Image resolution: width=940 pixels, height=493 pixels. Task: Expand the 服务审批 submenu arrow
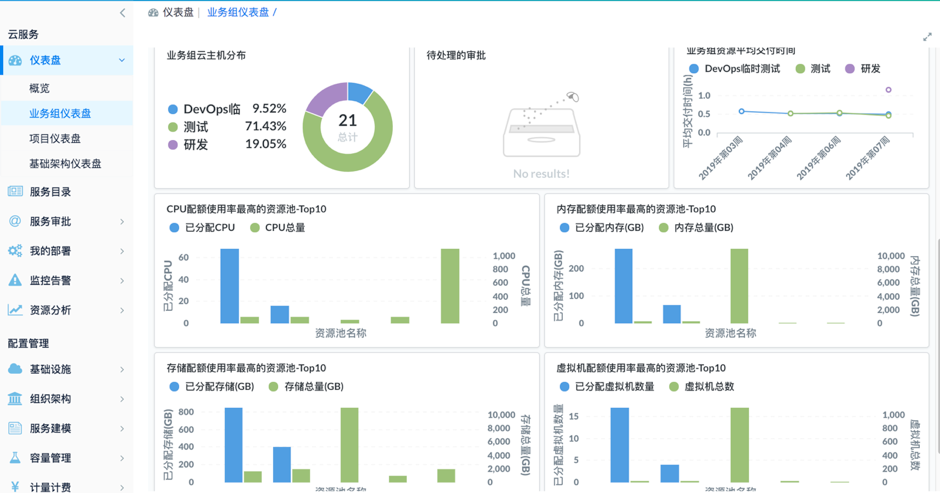pos(122,221)
